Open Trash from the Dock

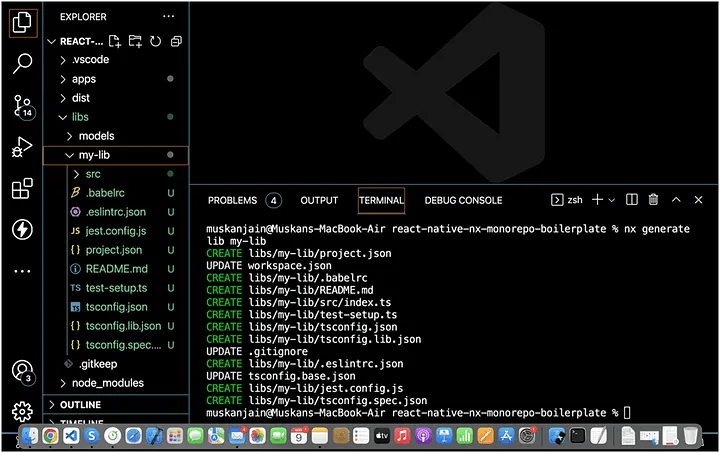(690, 436)
